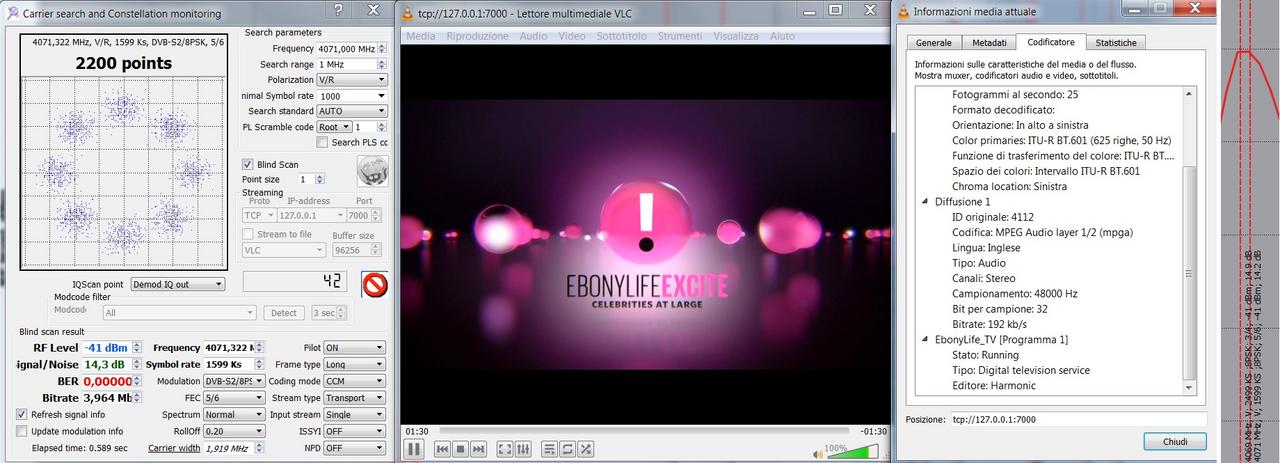1280x463 pixels.
Task: Select the Editore: Harmonic row
Action: (x=994, y=386)
